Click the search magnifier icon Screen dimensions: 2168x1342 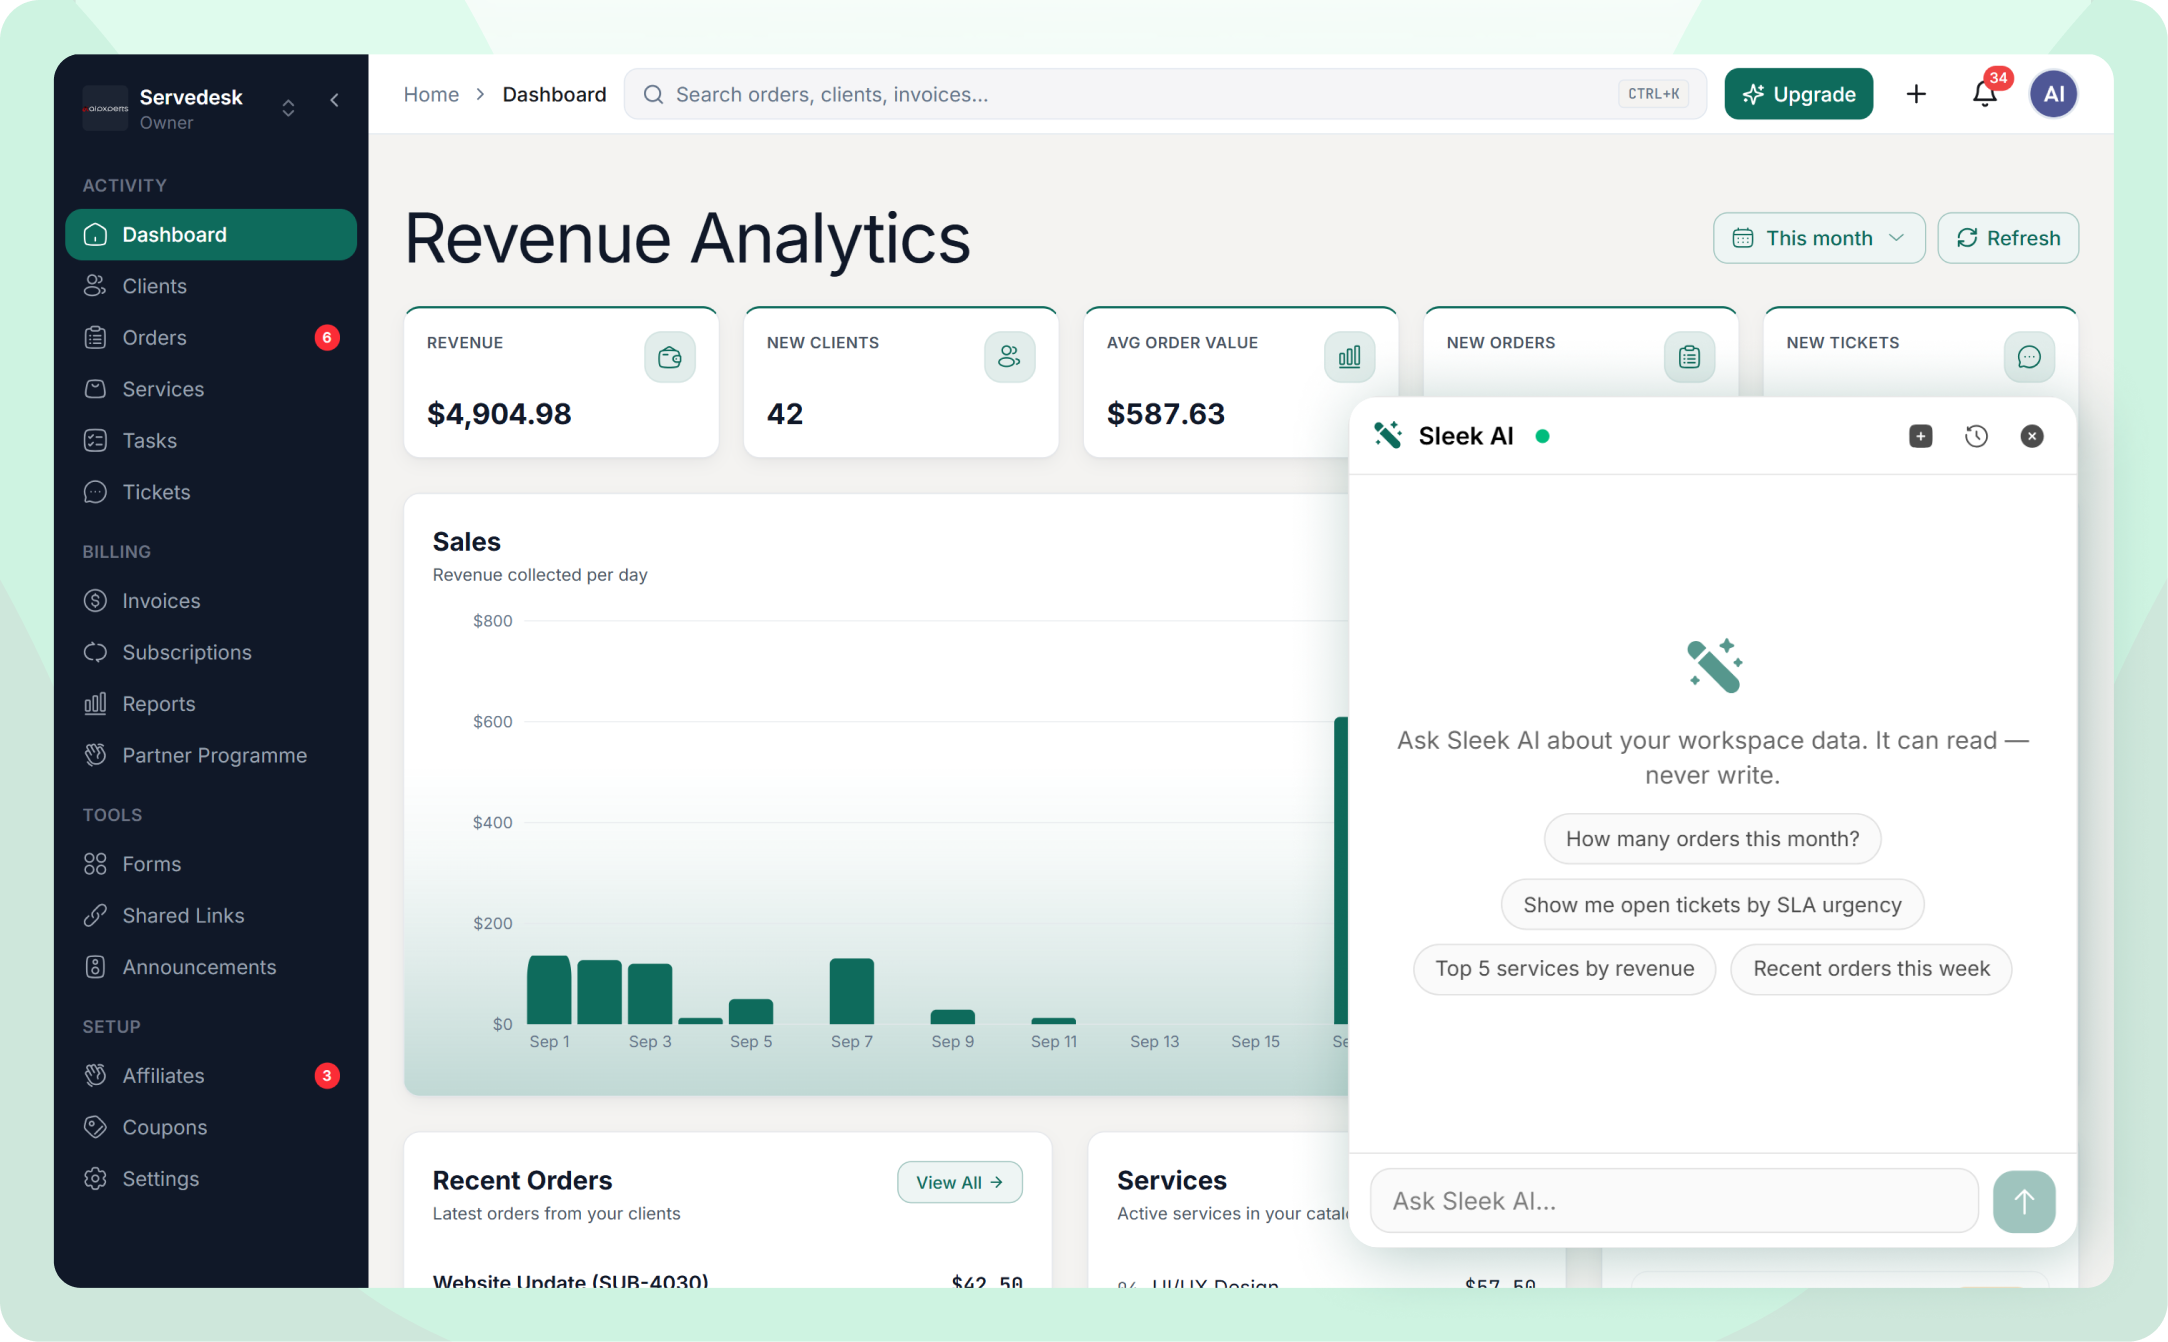[653, 94]
